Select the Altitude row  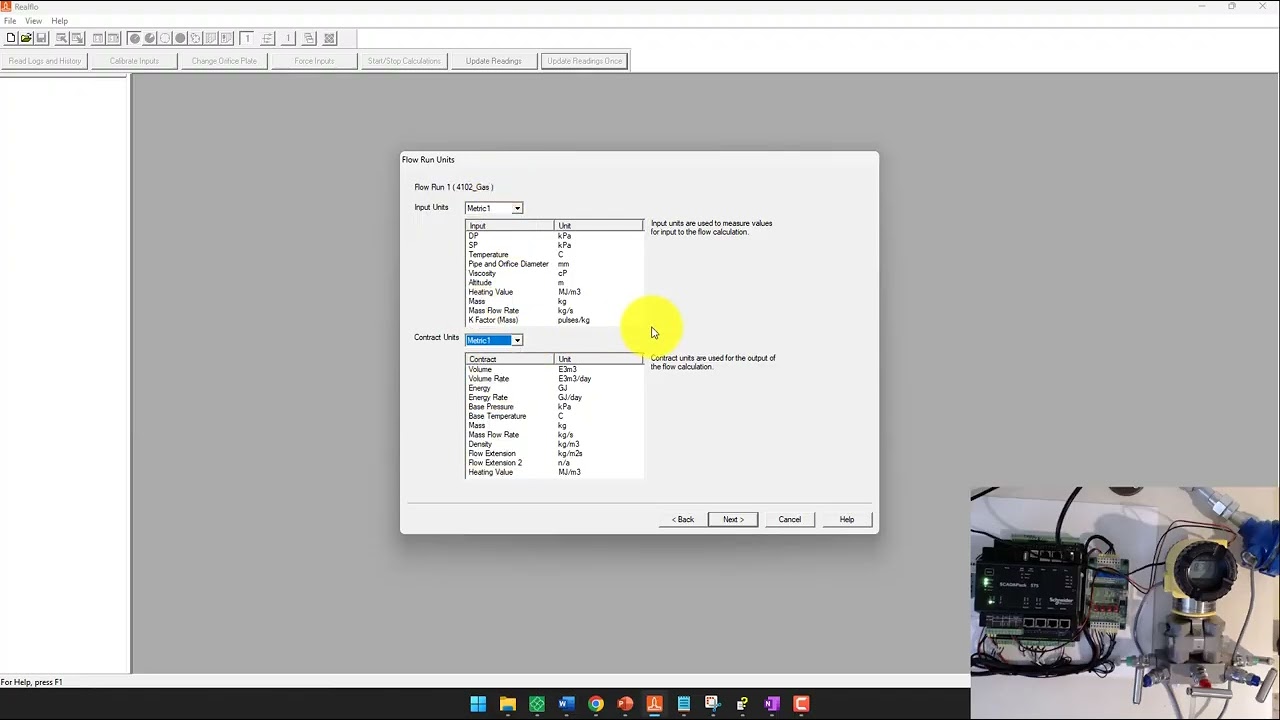click(554, 283)
